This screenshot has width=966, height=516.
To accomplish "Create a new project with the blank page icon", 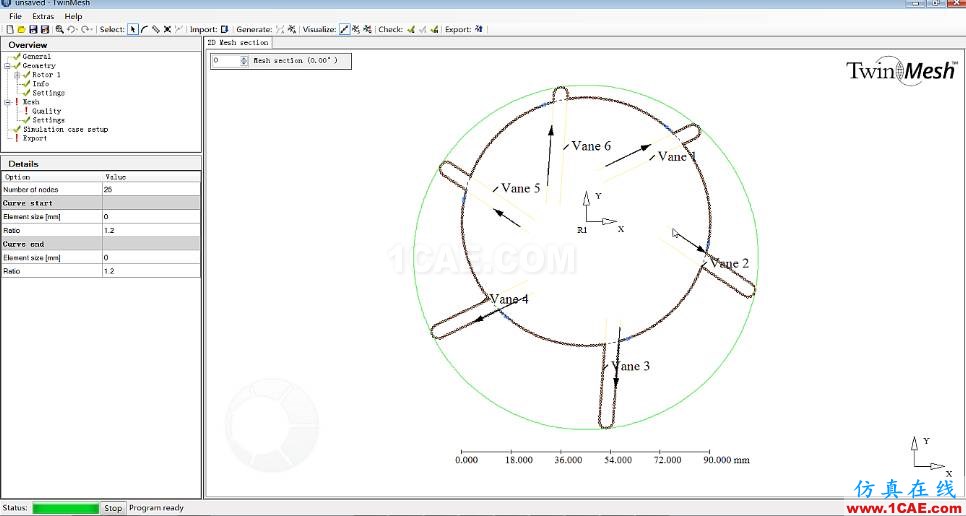I will tap(10, 29).
